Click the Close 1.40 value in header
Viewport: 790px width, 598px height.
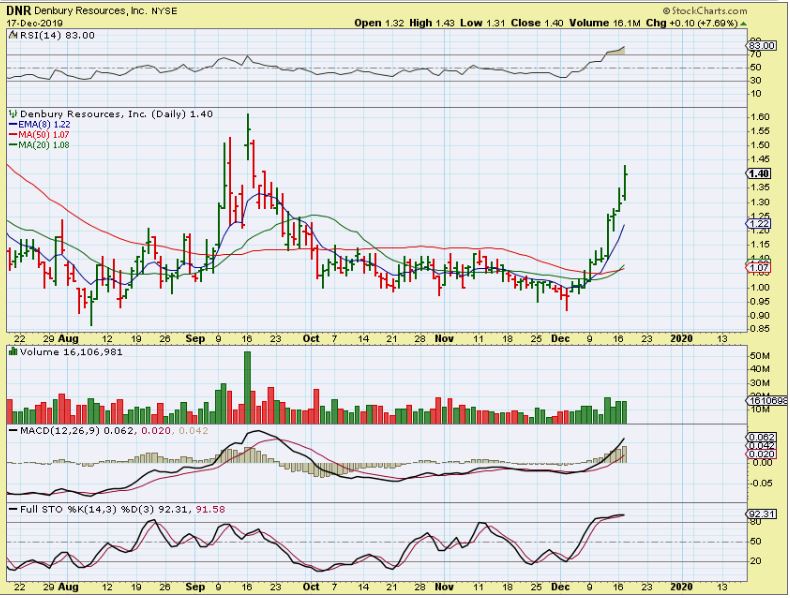pyautogui.click(x=537, y=23)
